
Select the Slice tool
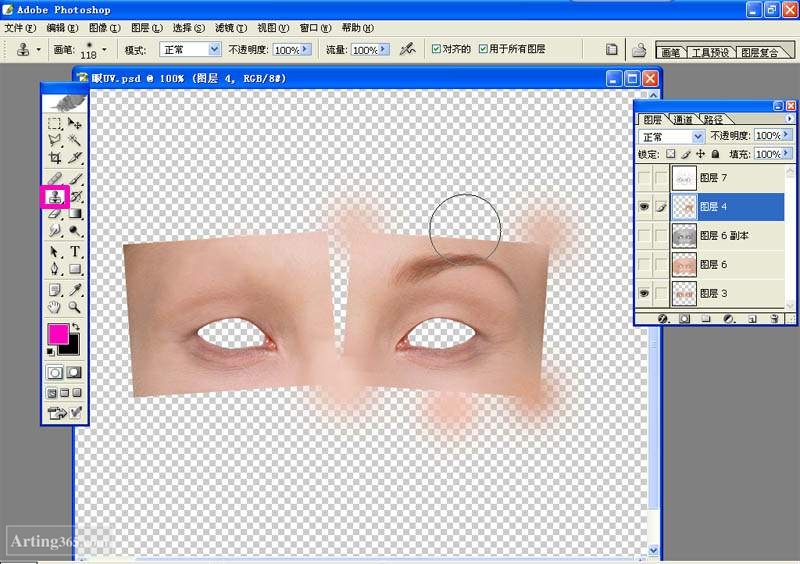pos(74,157)
